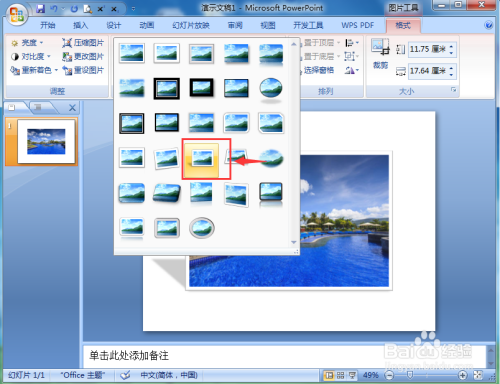Open the WPS PDF tab

click(358, 25)
